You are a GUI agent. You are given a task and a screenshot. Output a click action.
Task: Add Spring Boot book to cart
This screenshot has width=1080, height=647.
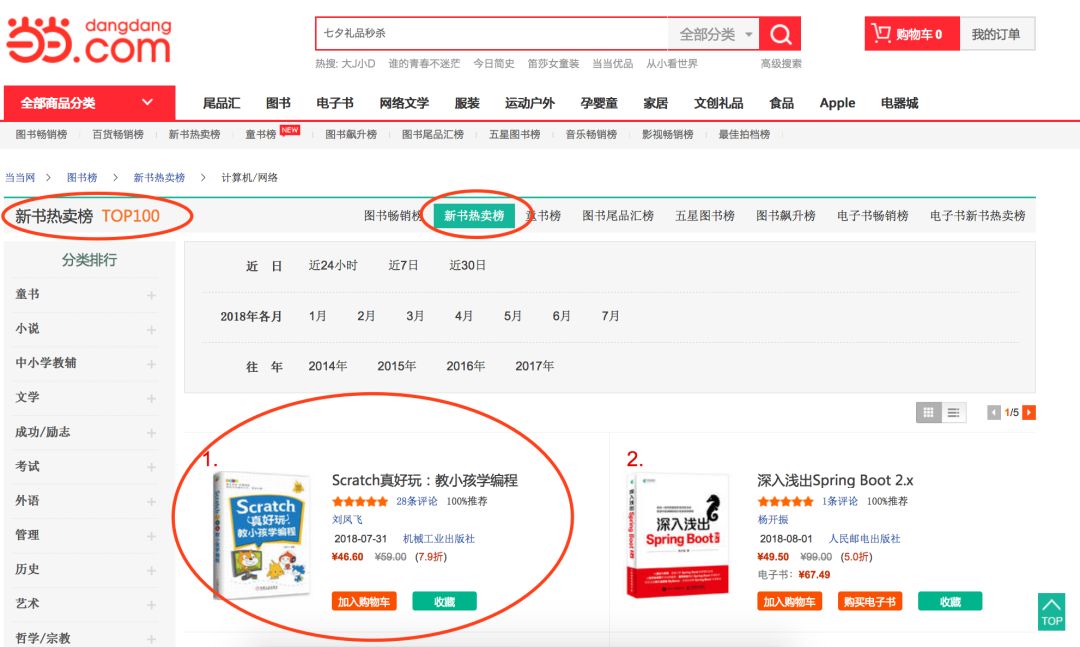tap(789, 601)
